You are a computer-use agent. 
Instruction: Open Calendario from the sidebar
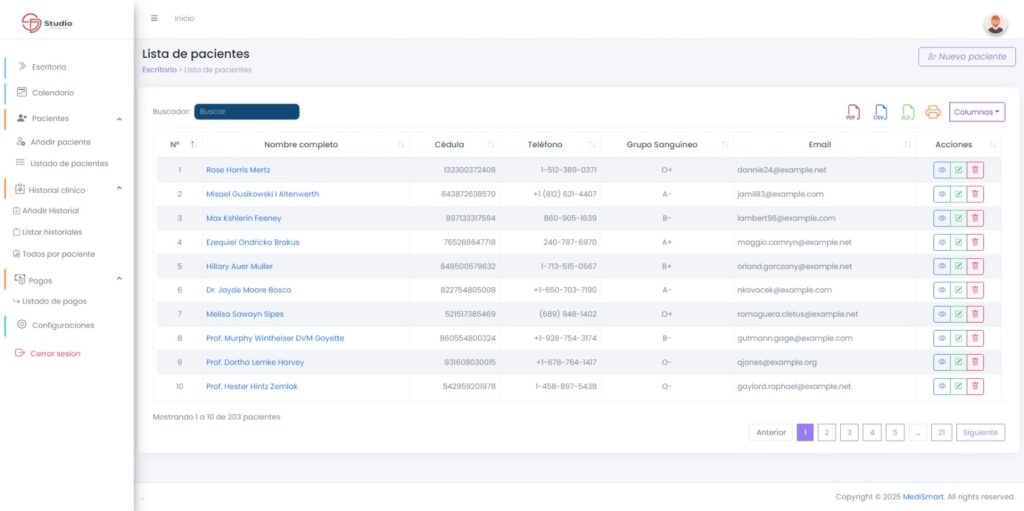point(52,92)
